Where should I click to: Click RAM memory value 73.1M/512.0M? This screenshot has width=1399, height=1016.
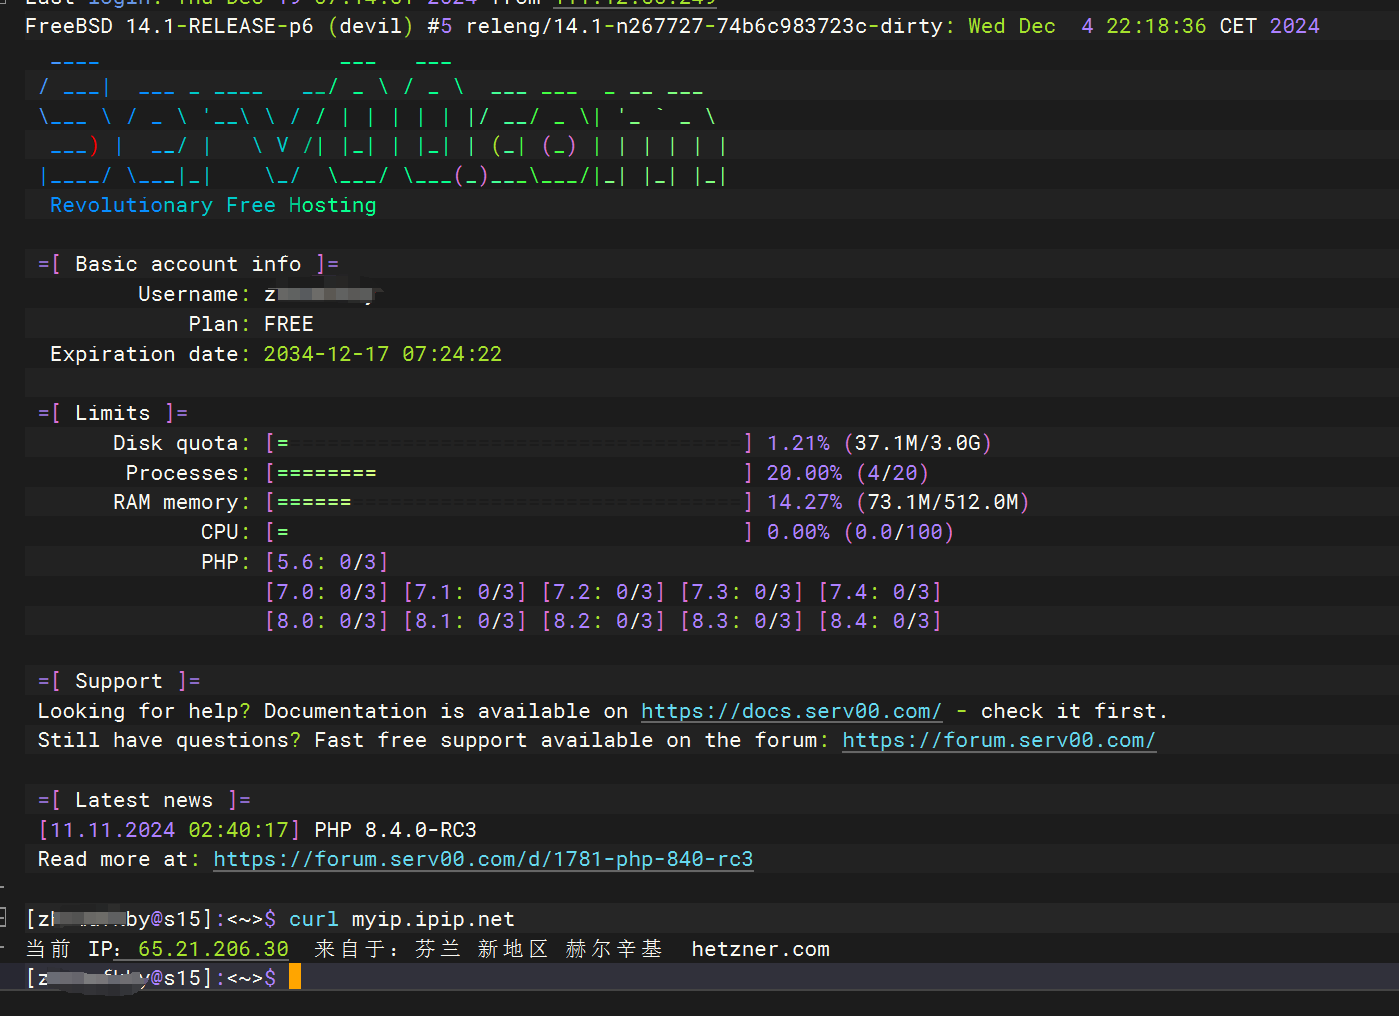click(x=943, y=502)
